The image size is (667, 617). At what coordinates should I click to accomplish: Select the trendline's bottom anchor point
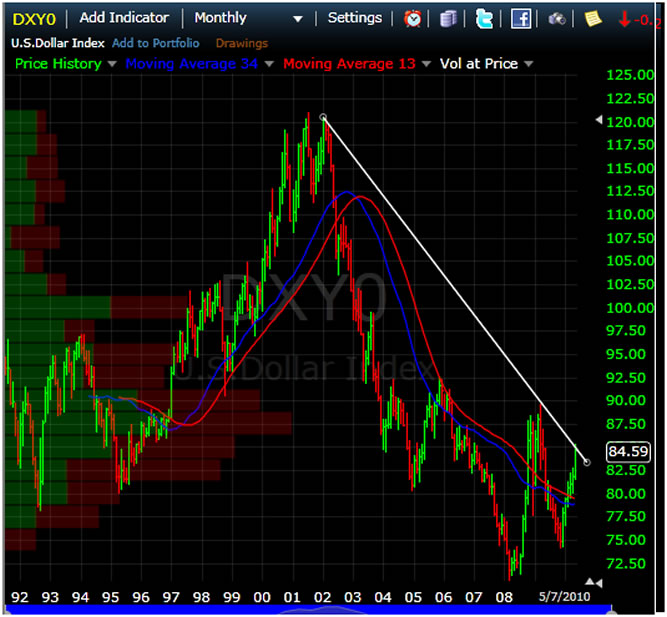click(x=587, y=462)
